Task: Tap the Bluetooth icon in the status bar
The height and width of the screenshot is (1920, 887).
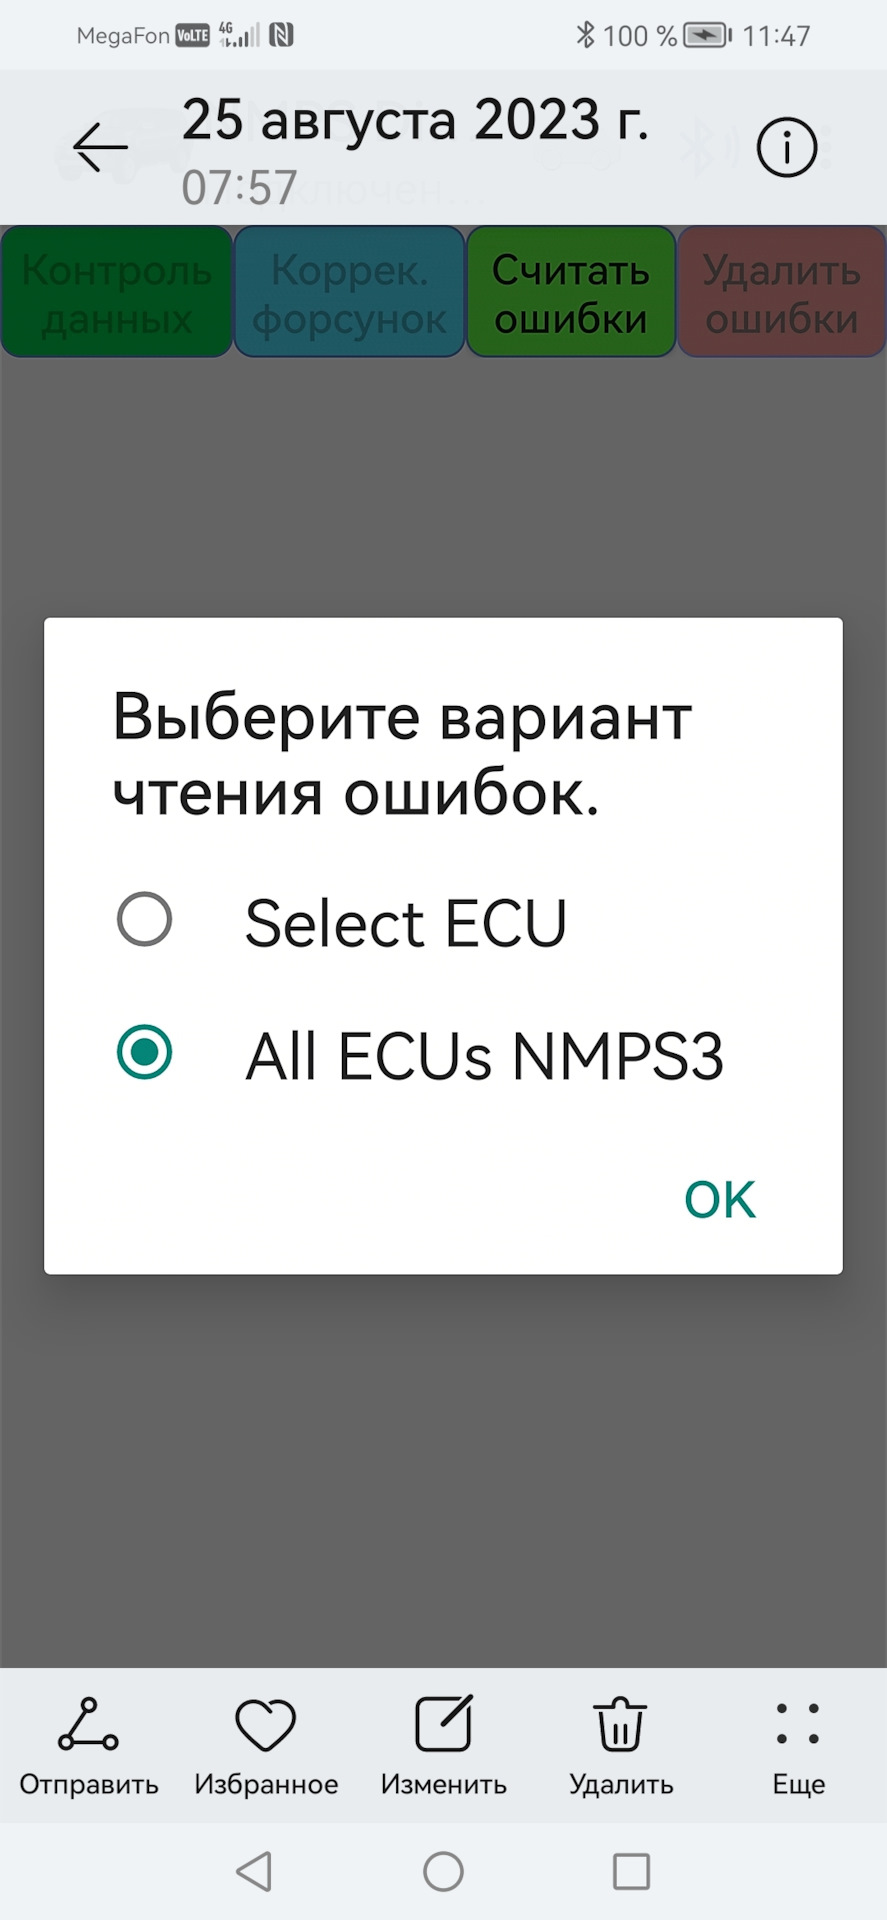Action: point(585,34)
